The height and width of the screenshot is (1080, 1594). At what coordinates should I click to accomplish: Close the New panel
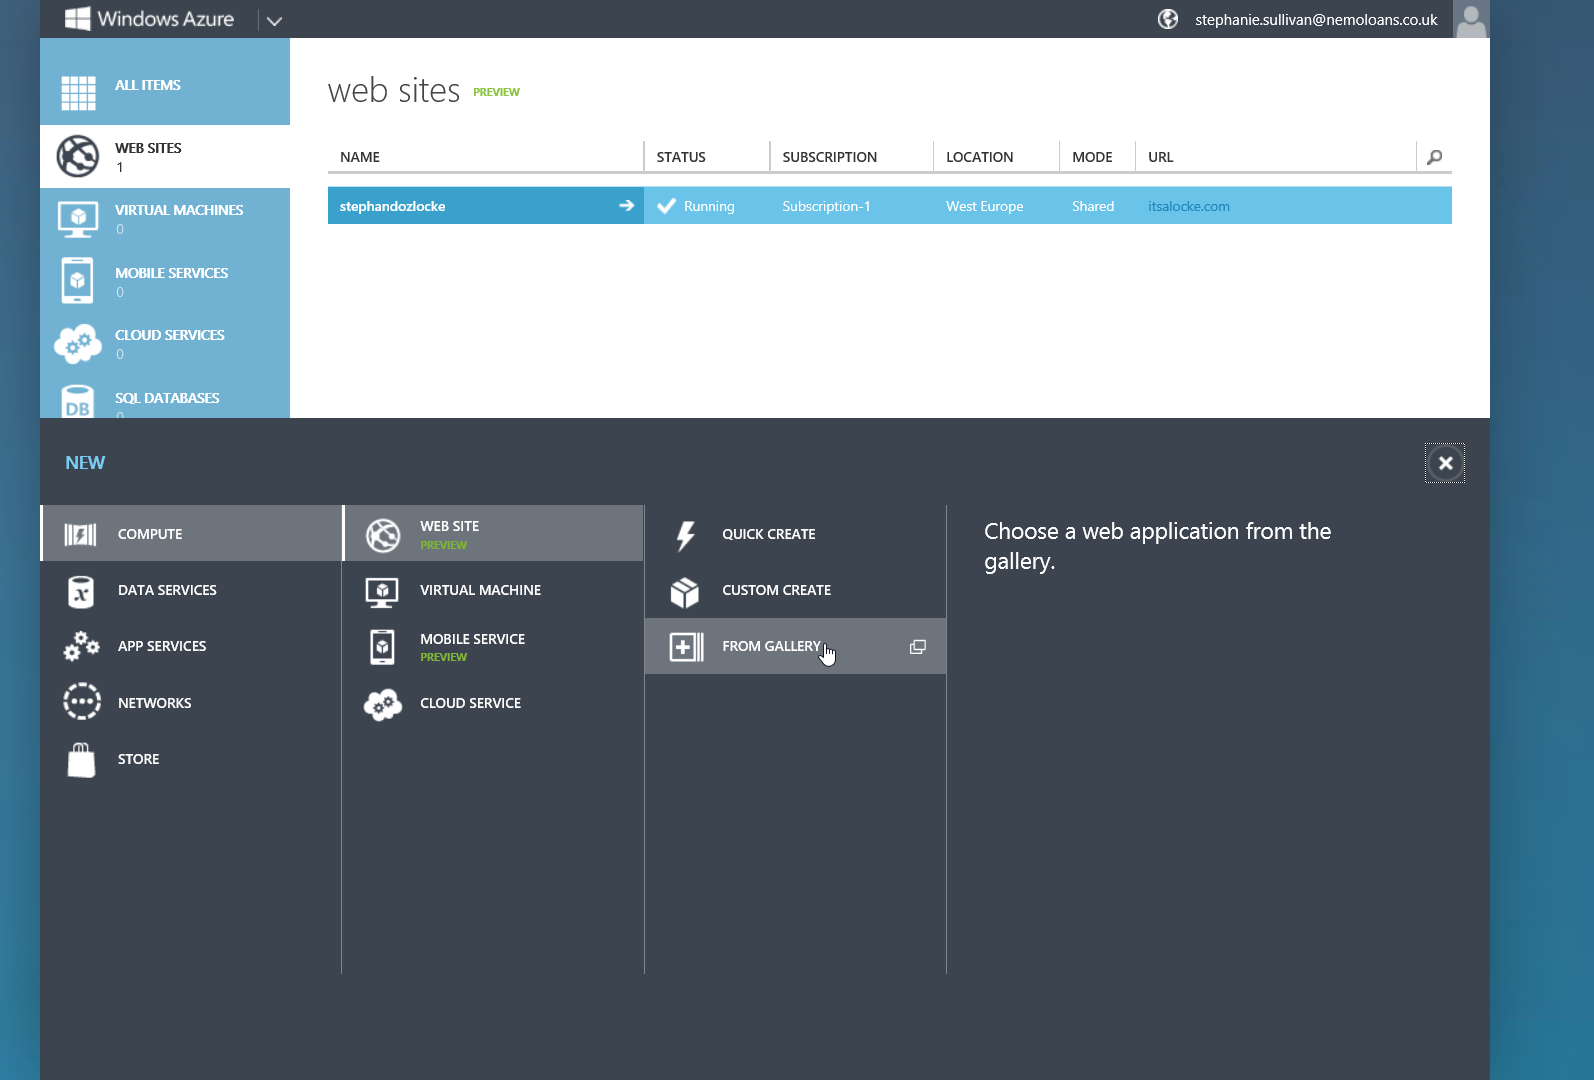pos(1444,463)
